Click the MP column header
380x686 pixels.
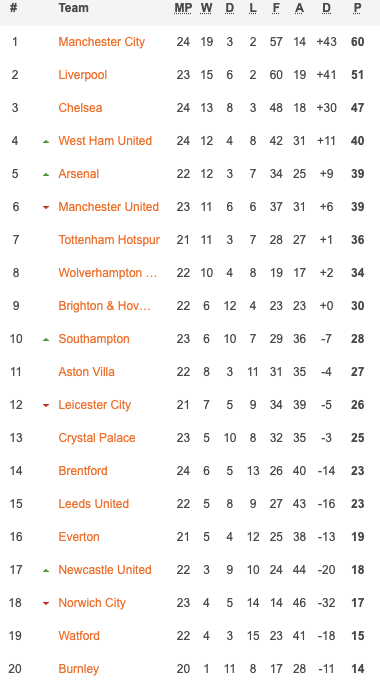183,8
